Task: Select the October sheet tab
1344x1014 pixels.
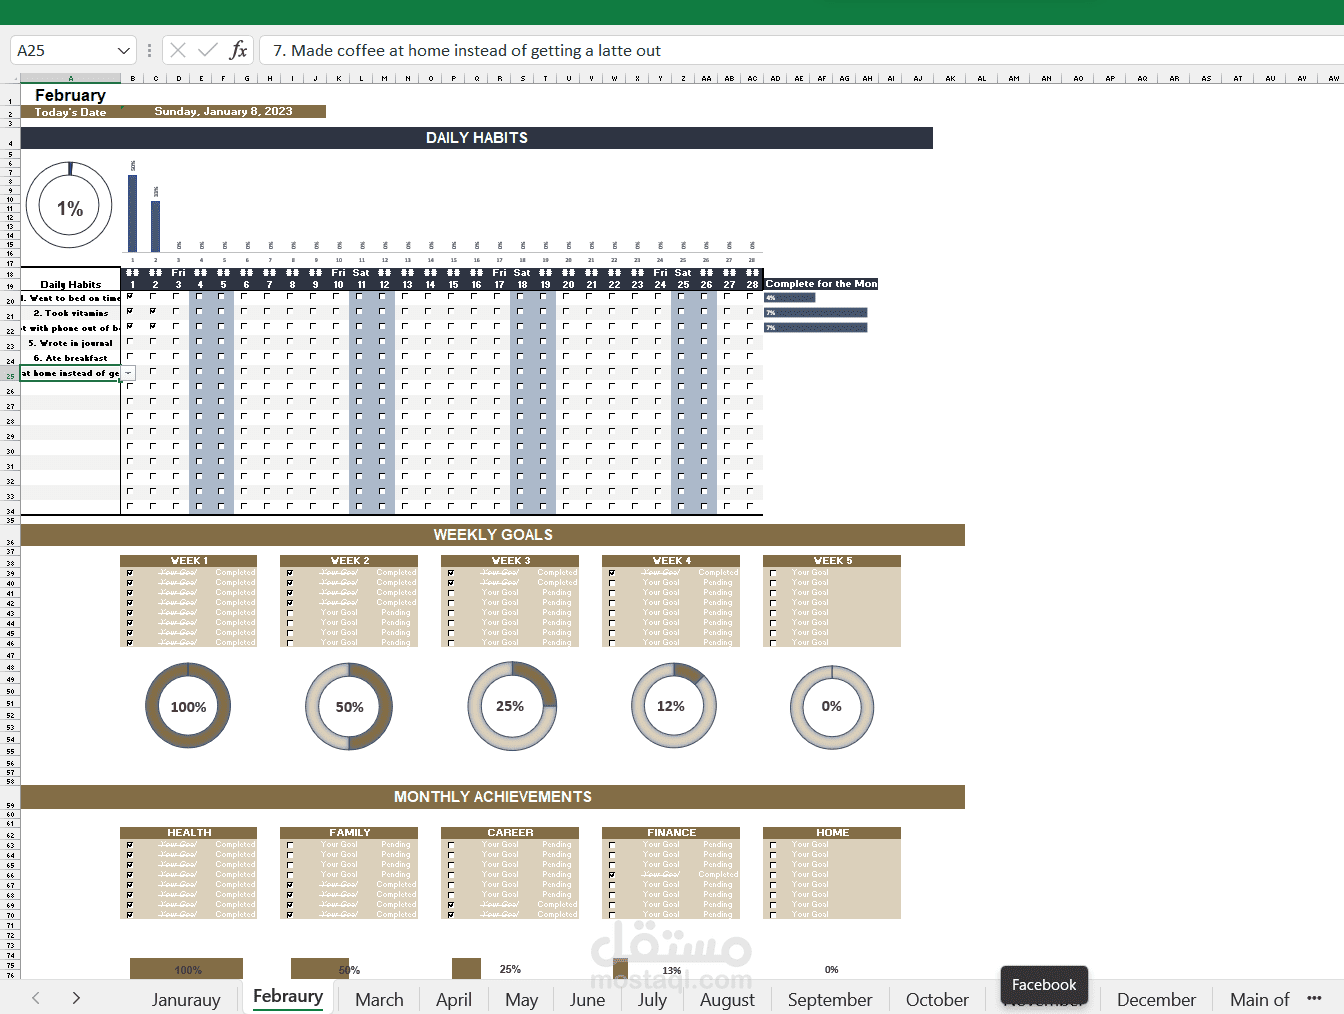Action: pyautogui.click(x=936, y=998)
